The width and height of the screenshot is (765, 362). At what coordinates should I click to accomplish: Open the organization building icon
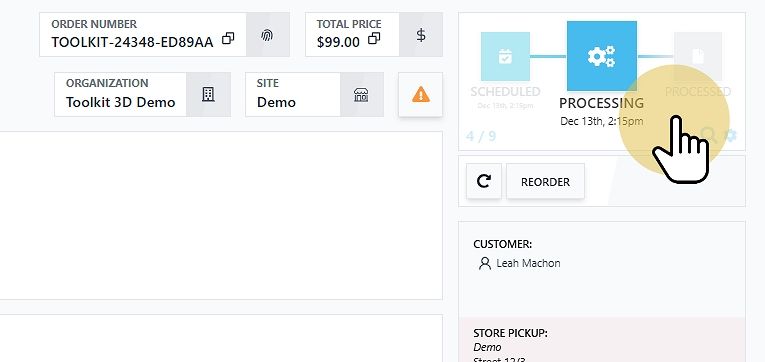pyautogui.click(x=208, y=95)
